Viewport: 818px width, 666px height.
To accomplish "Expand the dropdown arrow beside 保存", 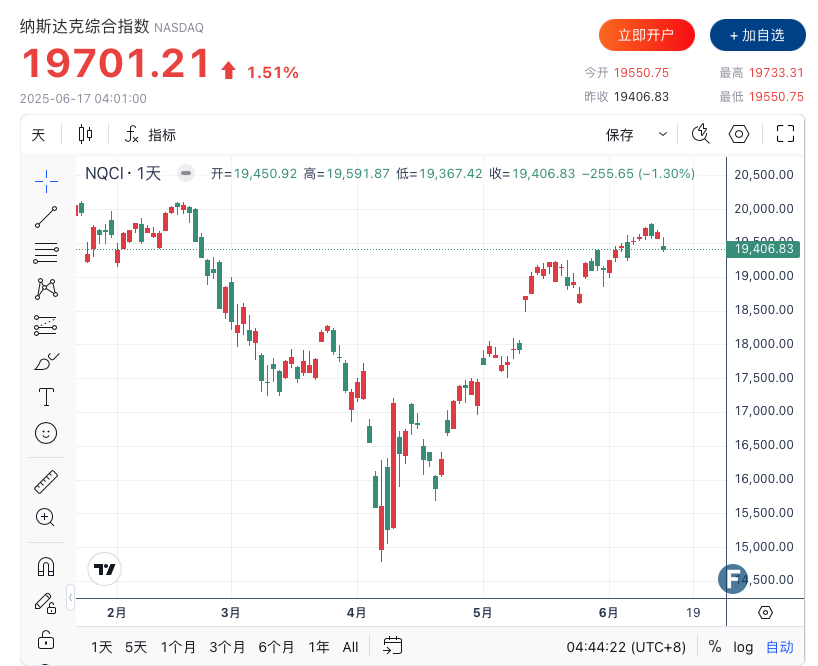I will click(x=662, y=134).
